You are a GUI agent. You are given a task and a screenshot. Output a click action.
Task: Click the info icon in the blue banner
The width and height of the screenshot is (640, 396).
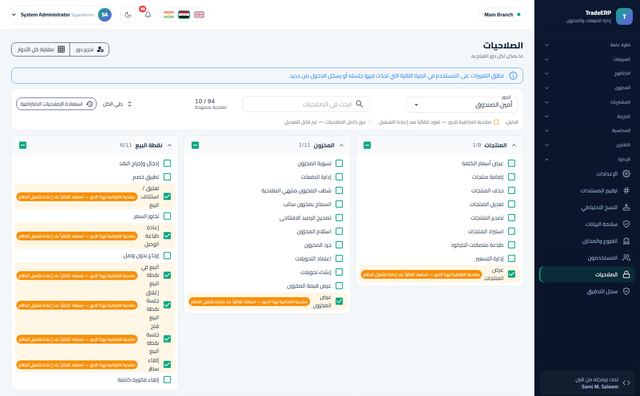pyautogui.click(x=513, y=76)
